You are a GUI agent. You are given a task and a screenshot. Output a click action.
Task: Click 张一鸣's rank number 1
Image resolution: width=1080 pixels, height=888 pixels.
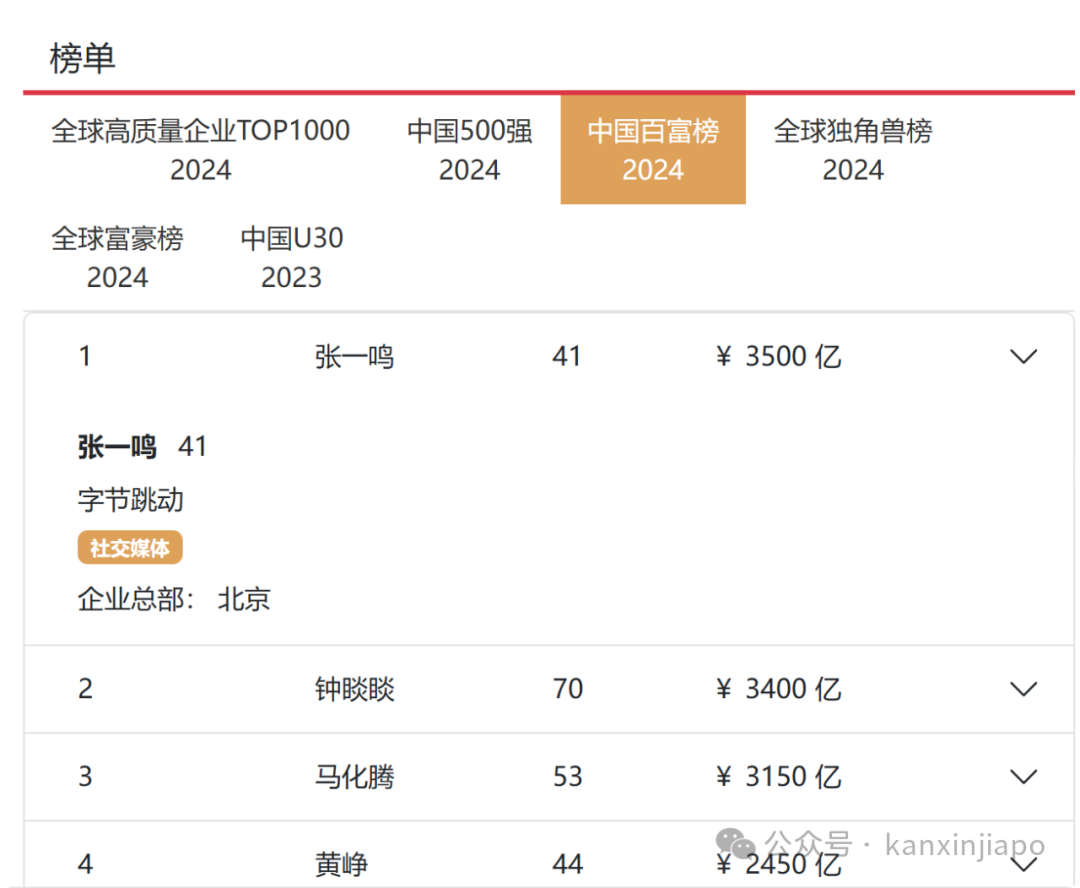pos(85,356)
